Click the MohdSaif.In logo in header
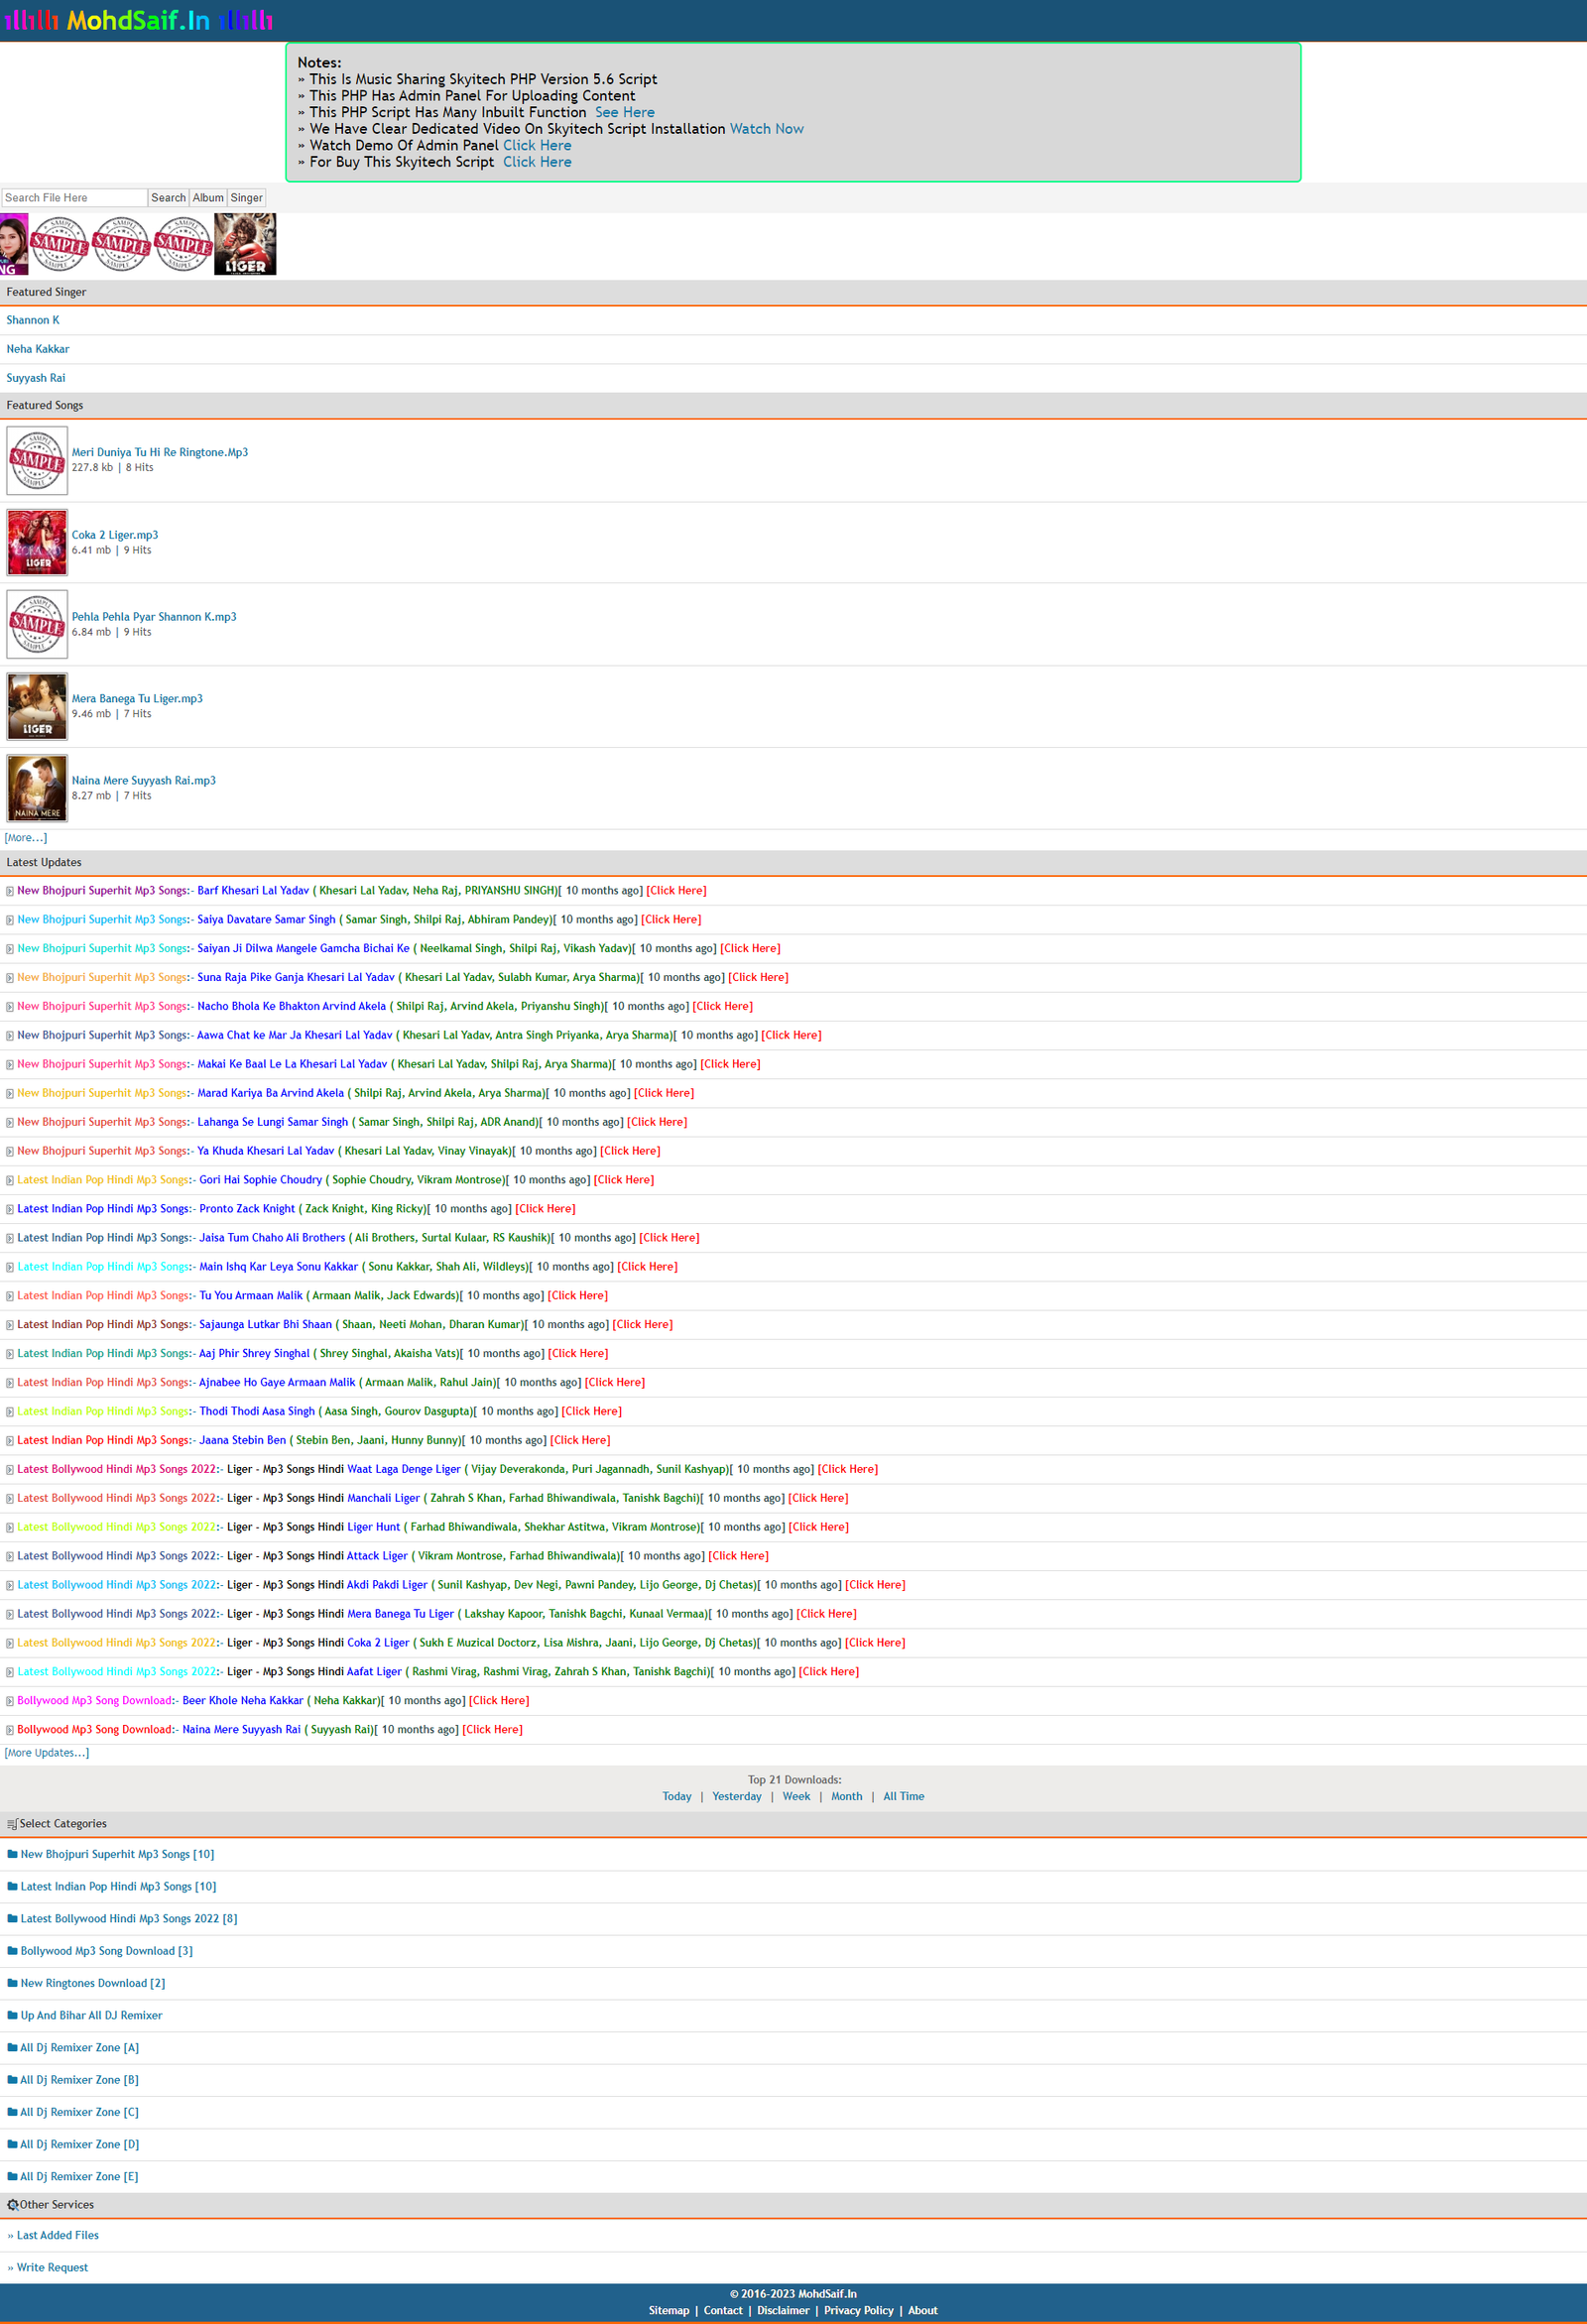Viewport: 1587px width, 2324px height. tap(138, 20)
